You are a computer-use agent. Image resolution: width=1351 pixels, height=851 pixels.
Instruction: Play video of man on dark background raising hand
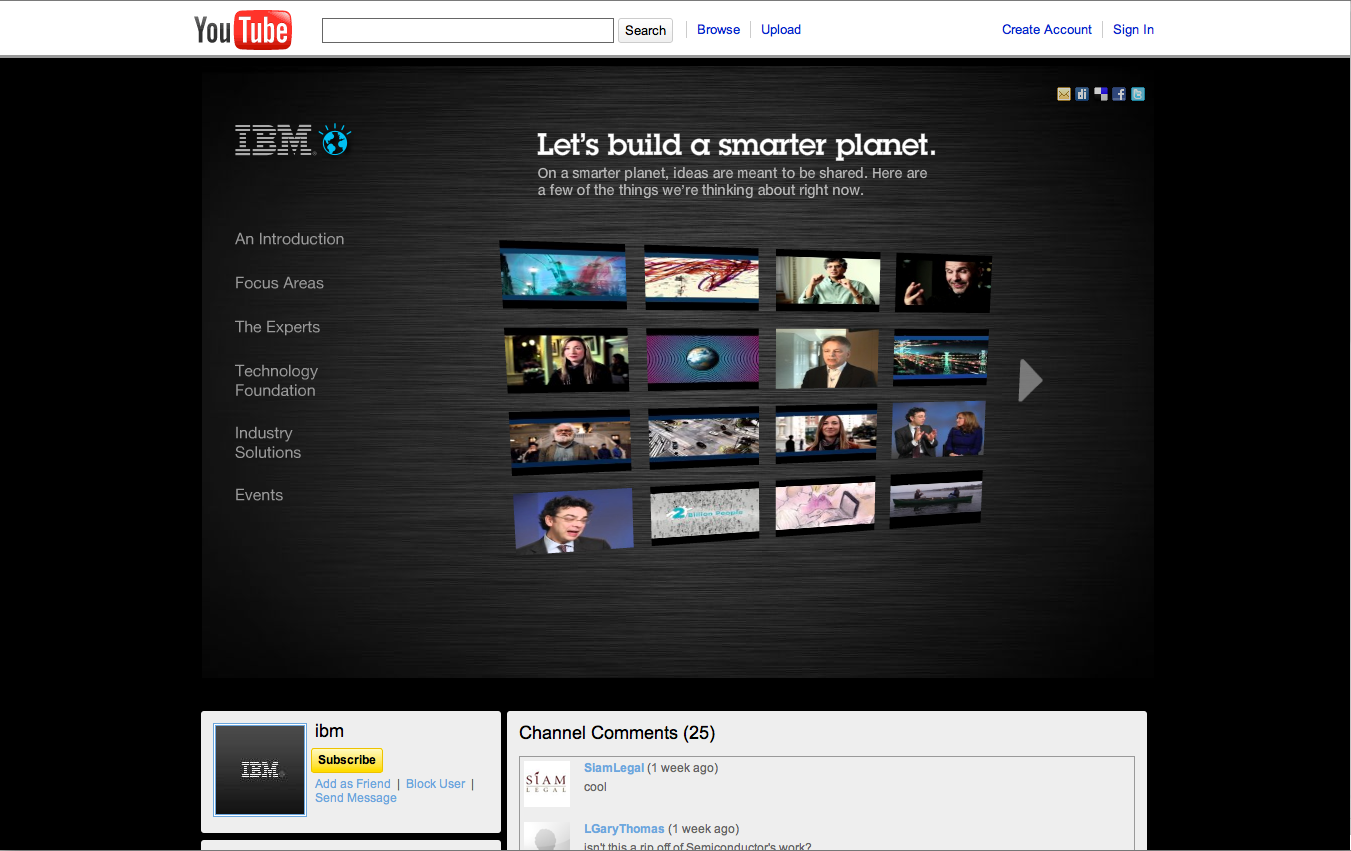pyautogui.click(x=943, y=283)
